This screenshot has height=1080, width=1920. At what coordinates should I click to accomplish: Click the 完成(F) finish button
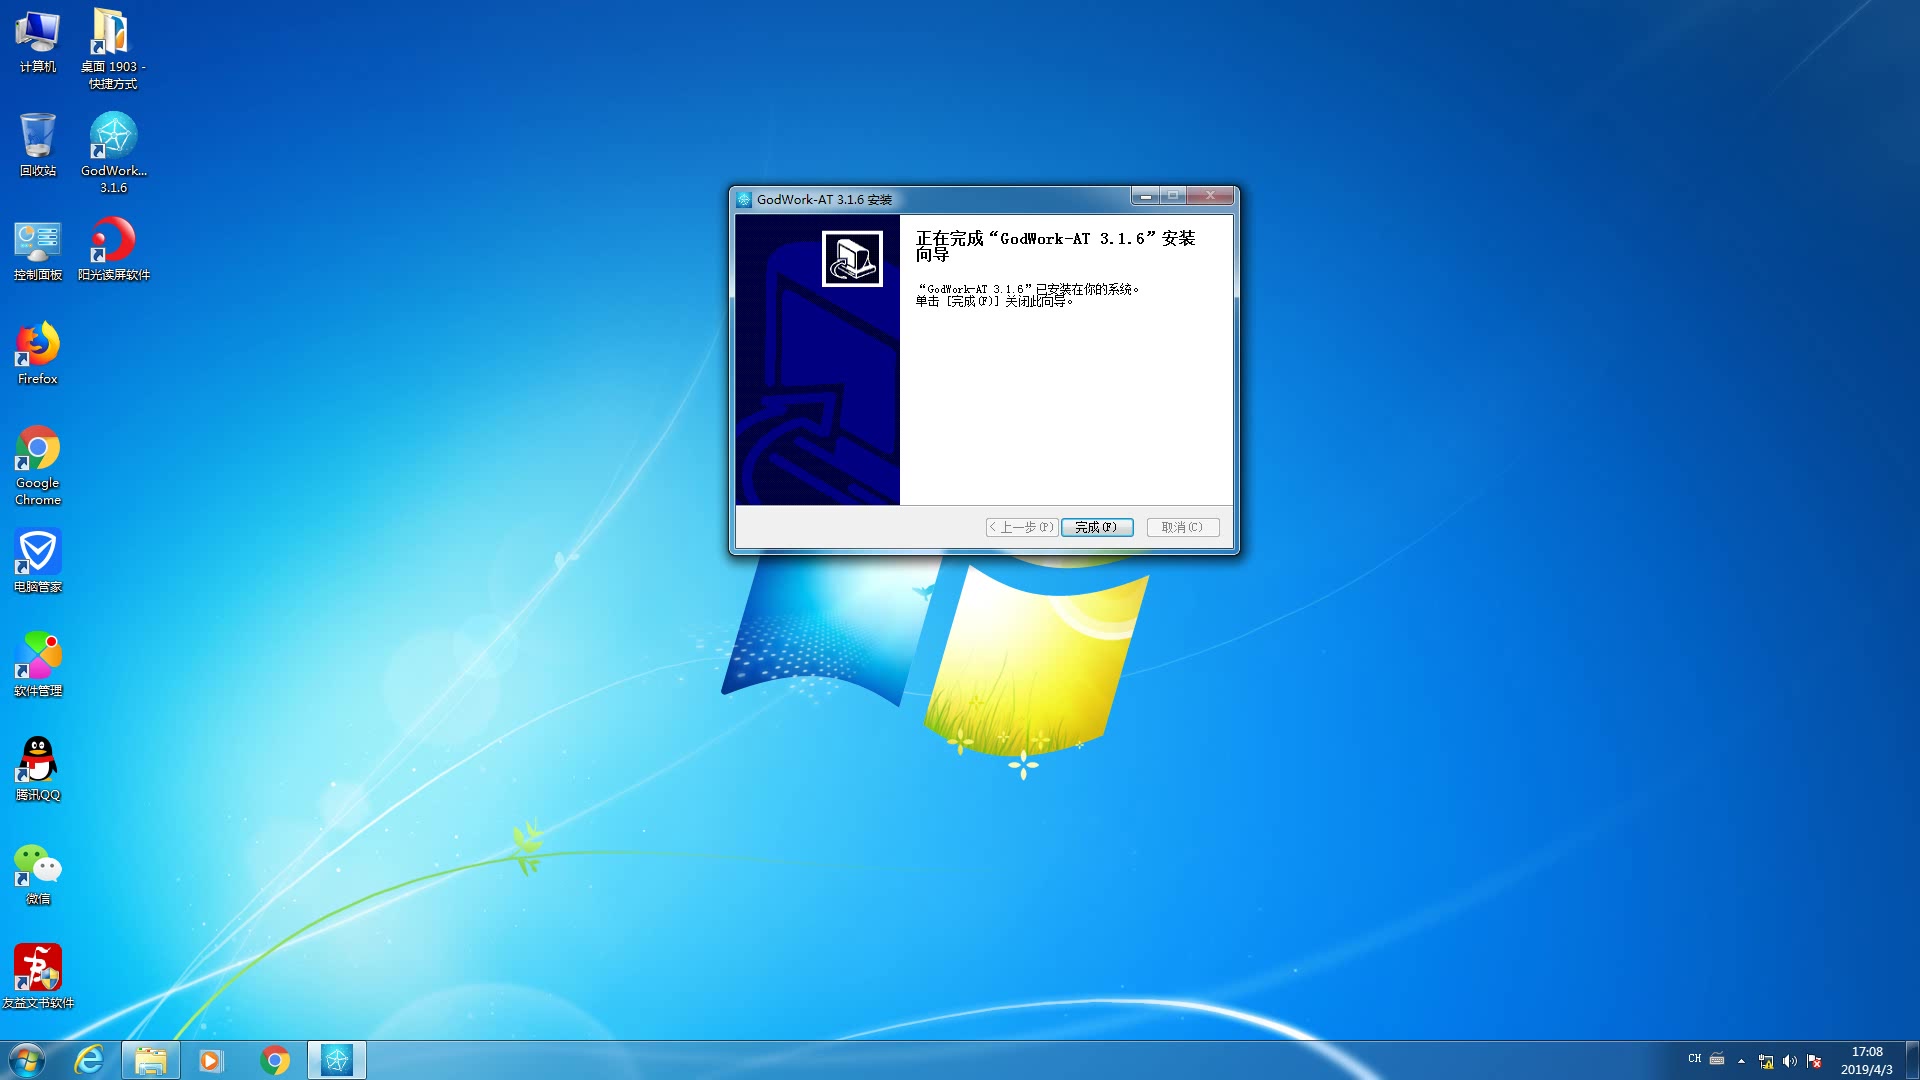coord(1097,527)
